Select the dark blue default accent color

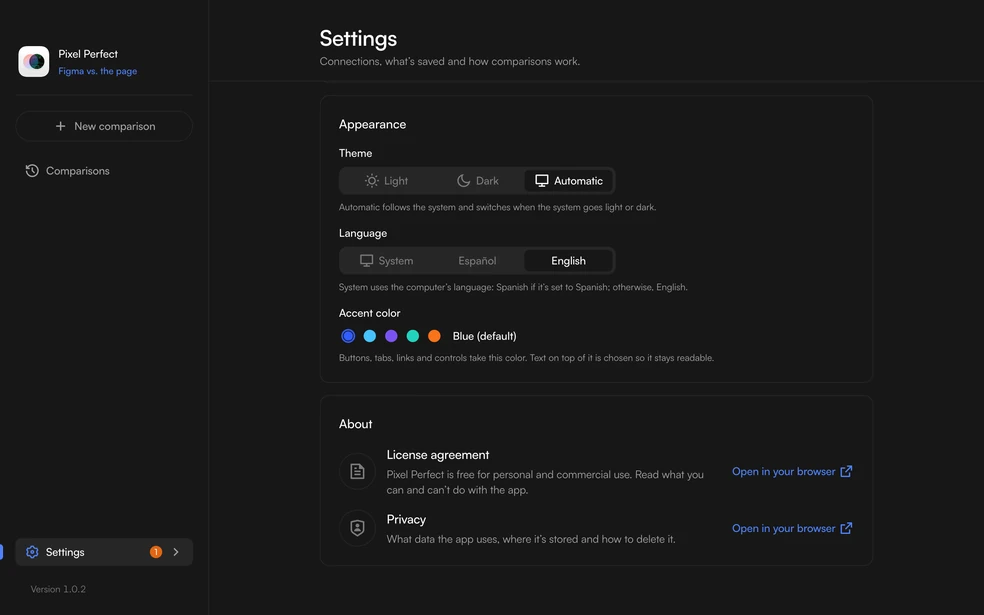tap(348, 336)
